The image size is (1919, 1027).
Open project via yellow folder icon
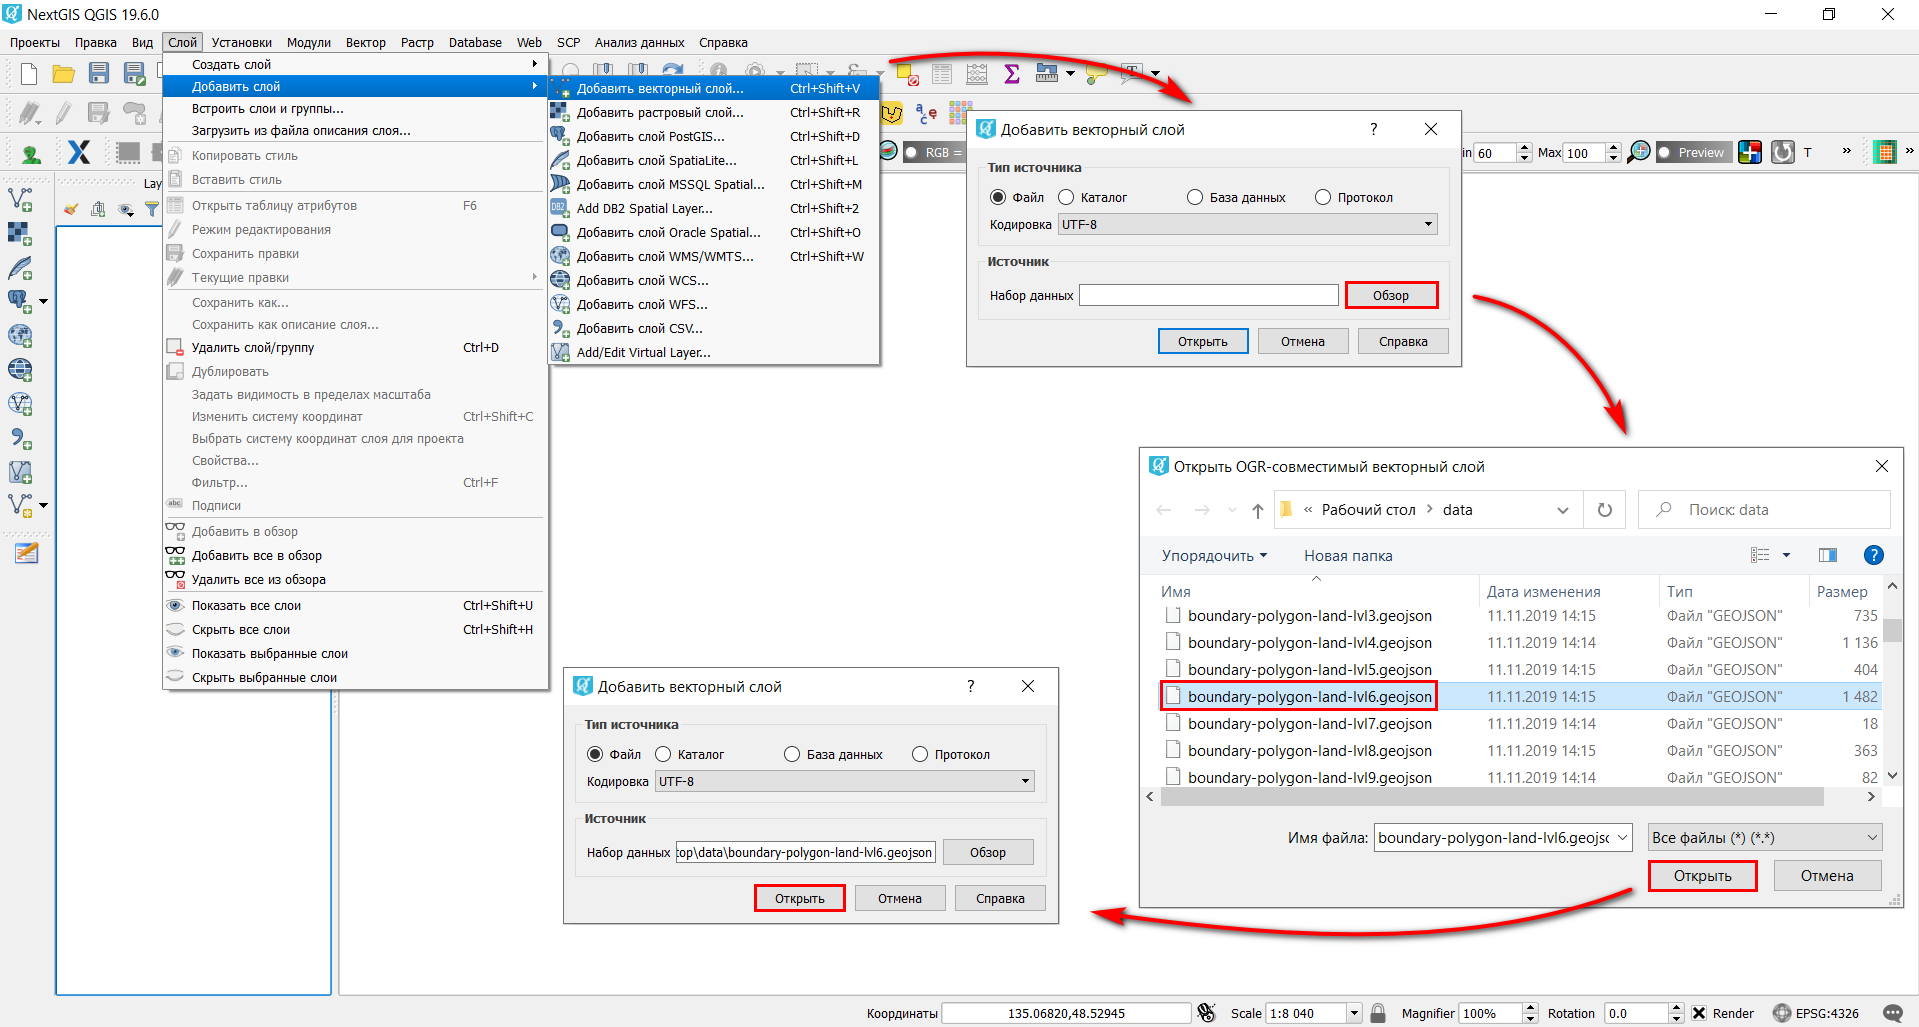coord(64,73)
